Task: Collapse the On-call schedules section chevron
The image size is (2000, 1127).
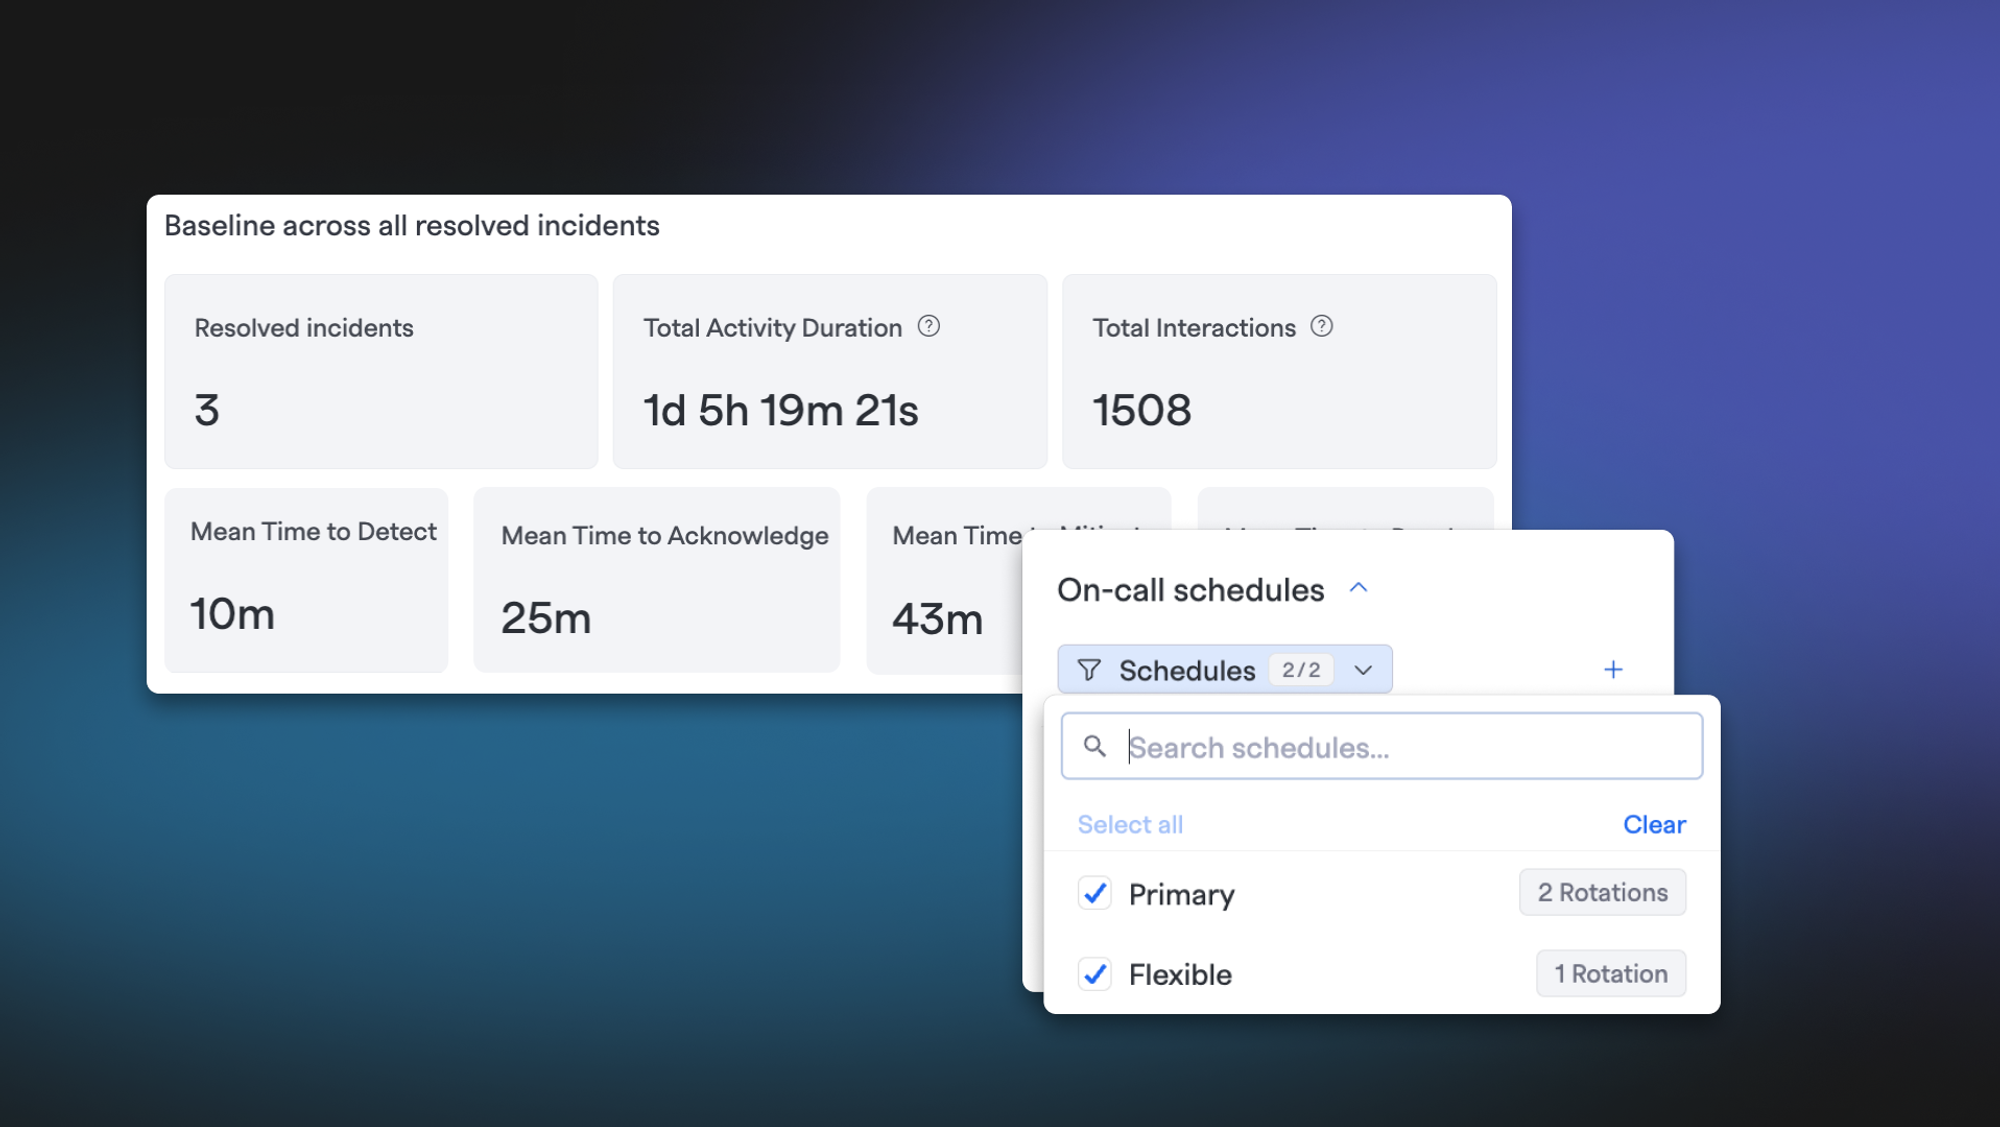Action: pos(1358,588)
